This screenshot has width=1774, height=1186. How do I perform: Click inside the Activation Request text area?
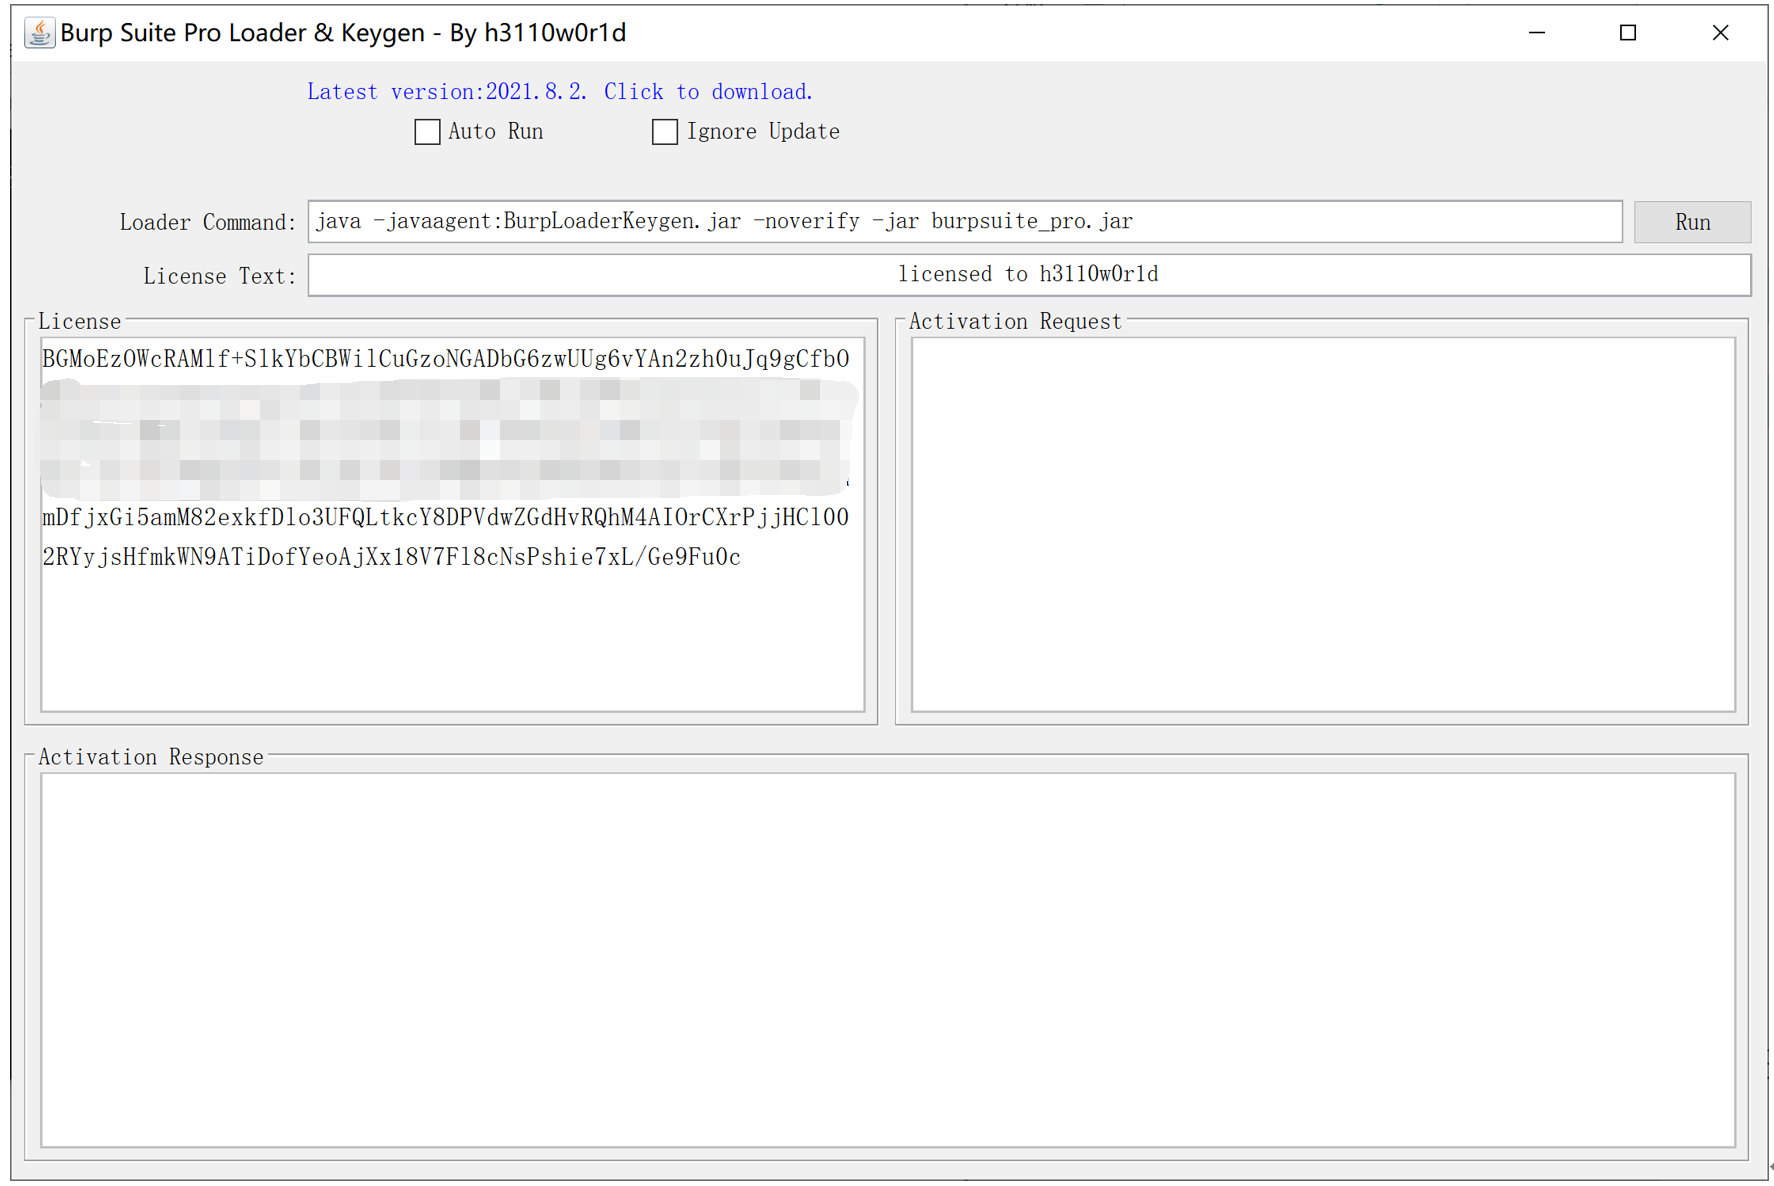coord(1323,524)
